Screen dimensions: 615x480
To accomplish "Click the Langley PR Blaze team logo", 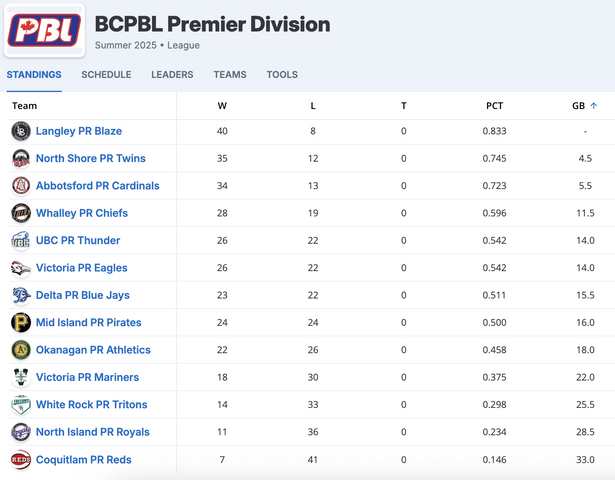I will tap(21, 131).
